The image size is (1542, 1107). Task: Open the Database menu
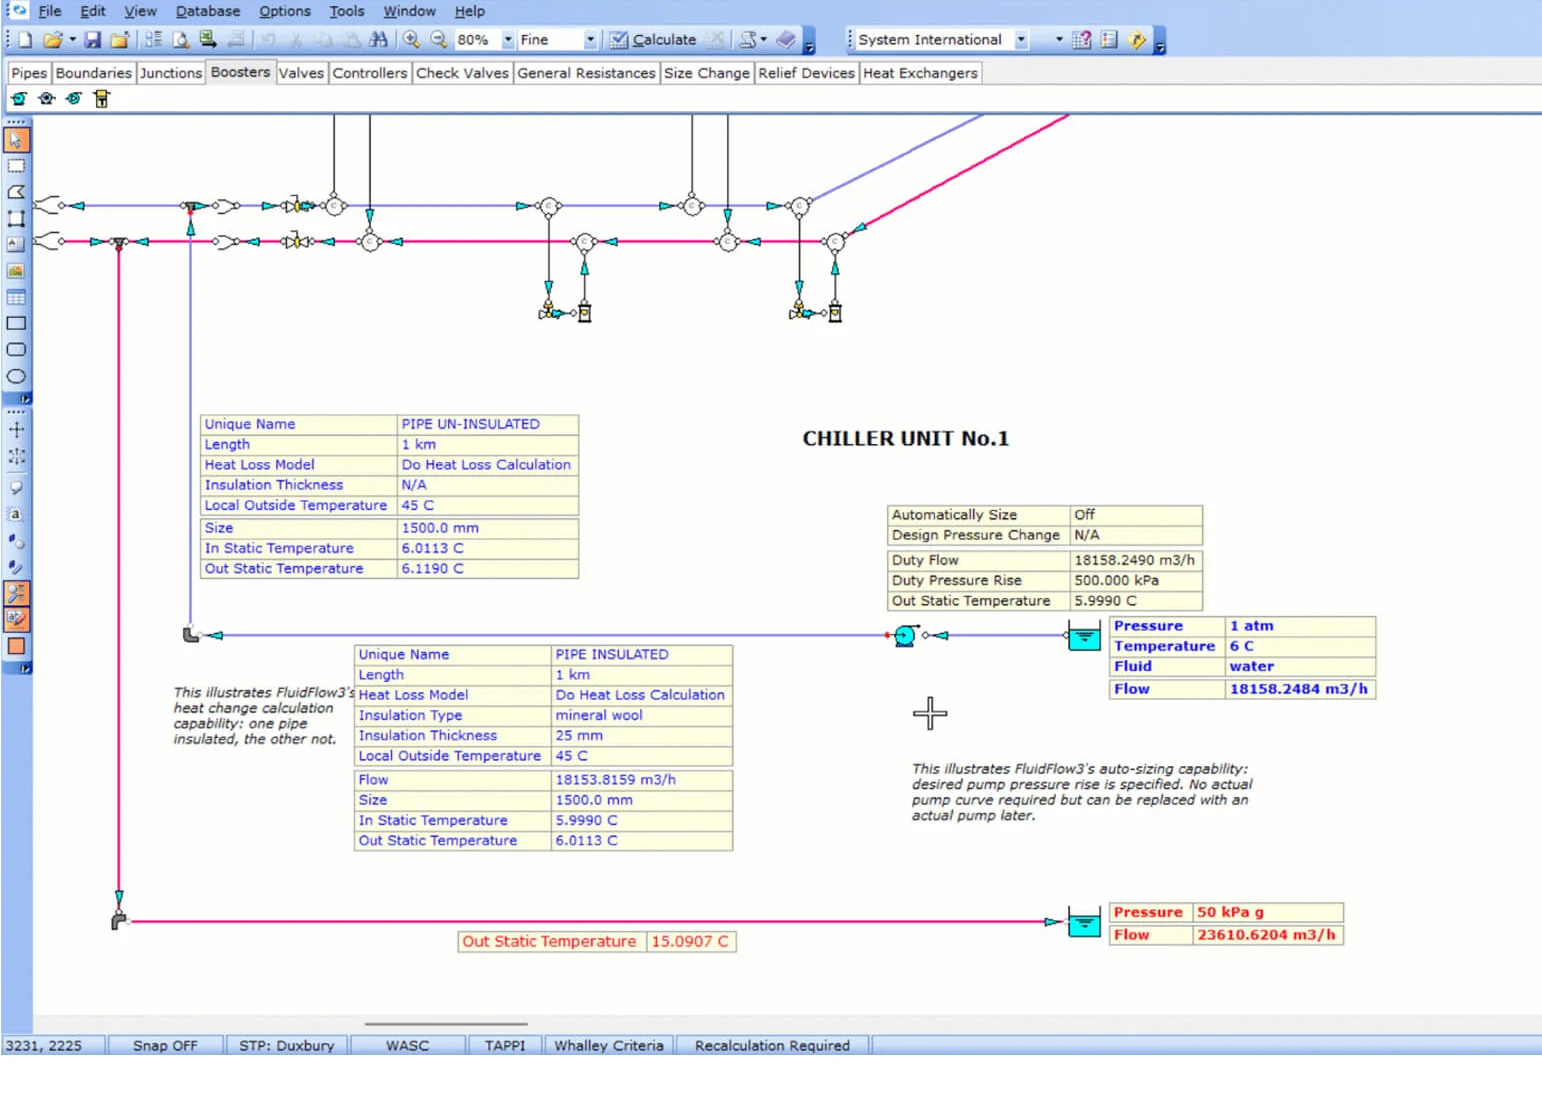point(207,11)
